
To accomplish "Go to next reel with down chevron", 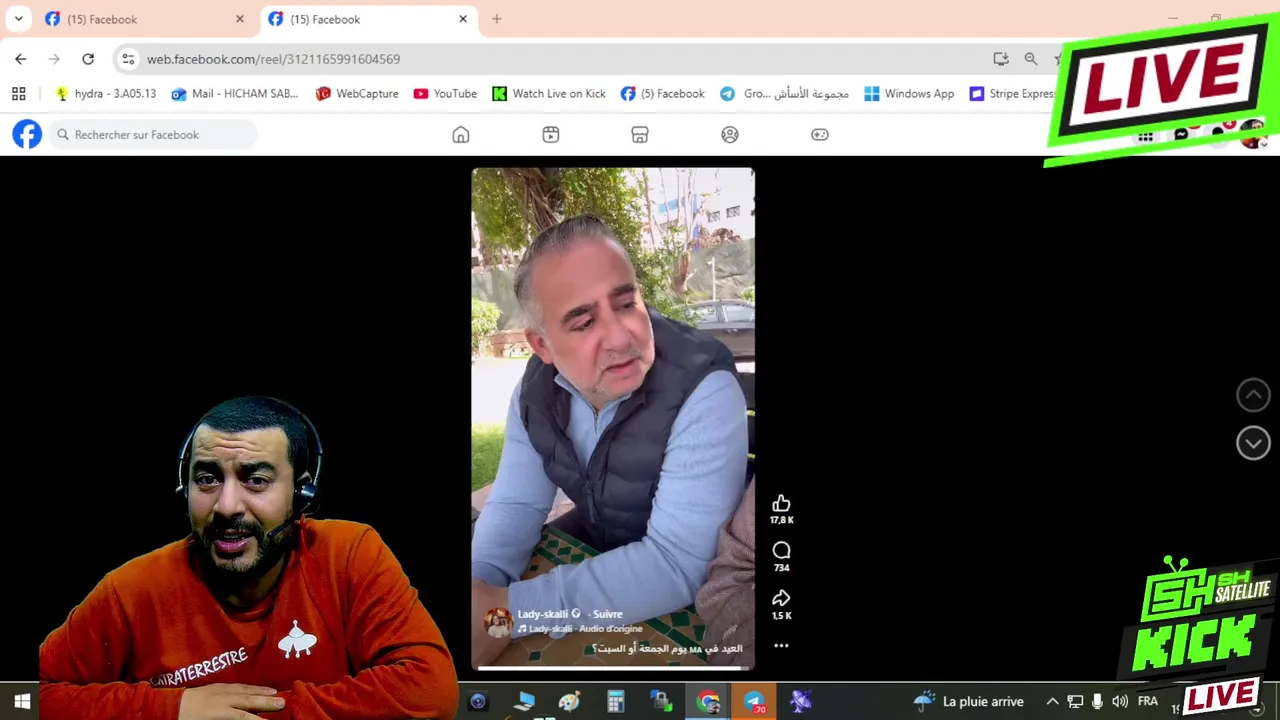I will pos(1253,443).
